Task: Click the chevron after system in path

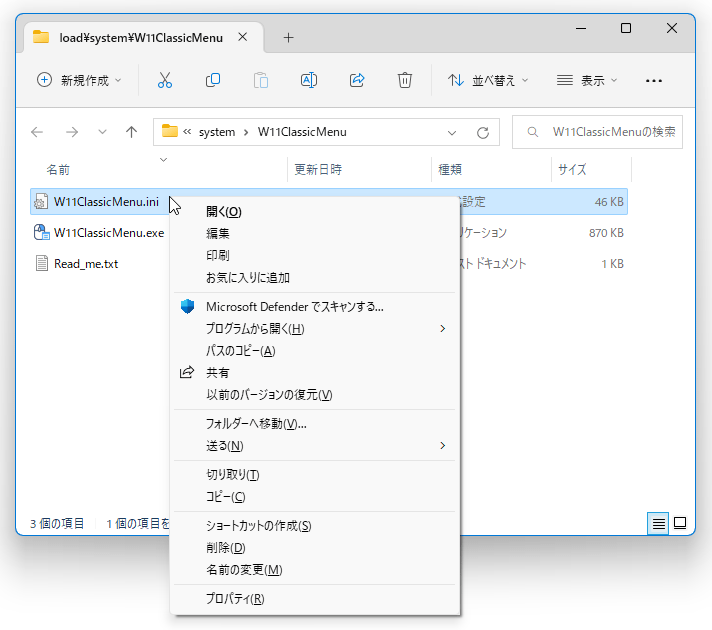Action: click(246, 132)
